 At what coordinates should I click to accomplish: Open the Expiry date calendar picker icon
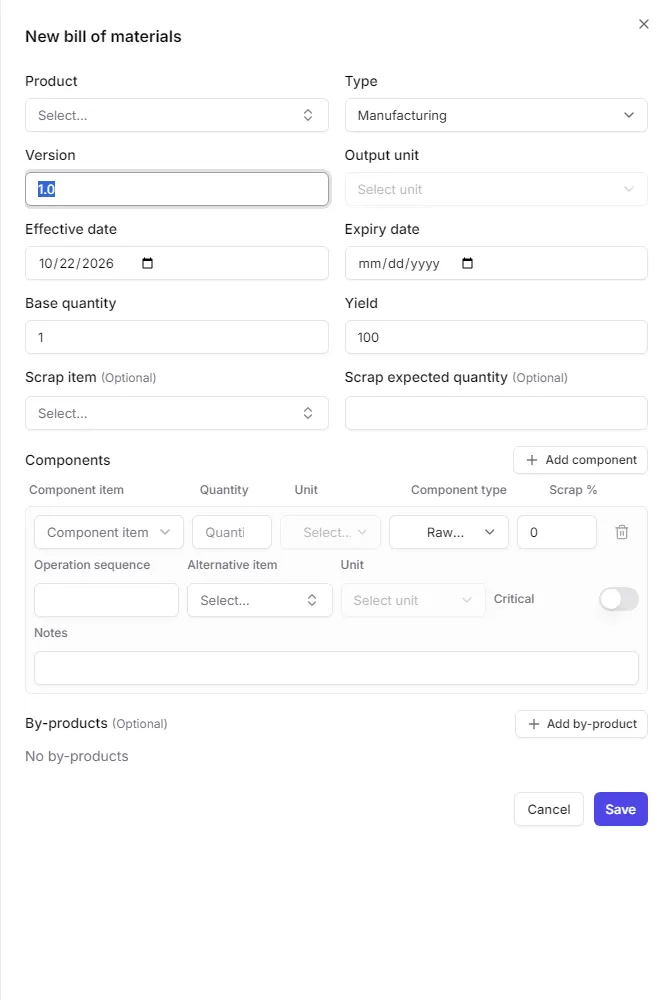pos(467,263)
